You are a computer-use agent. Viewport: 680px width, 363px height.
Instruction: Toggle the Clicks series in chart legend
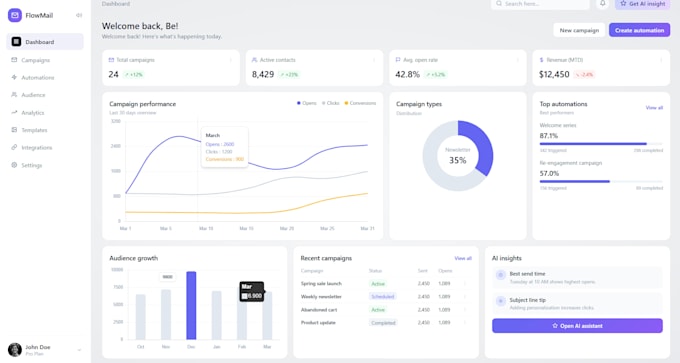(x=330, y=103)
